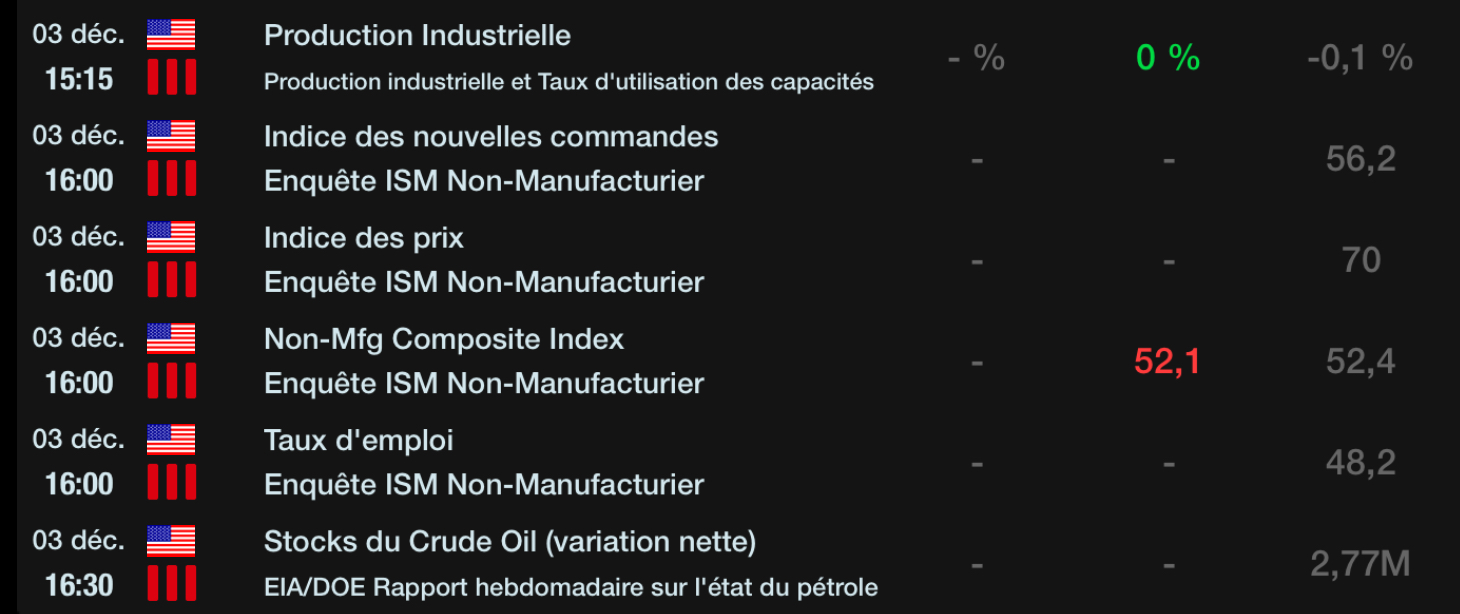The image size is (1460, 614).
Task: Click US flag beside Production Industrielle
Action: click(171, 35)
